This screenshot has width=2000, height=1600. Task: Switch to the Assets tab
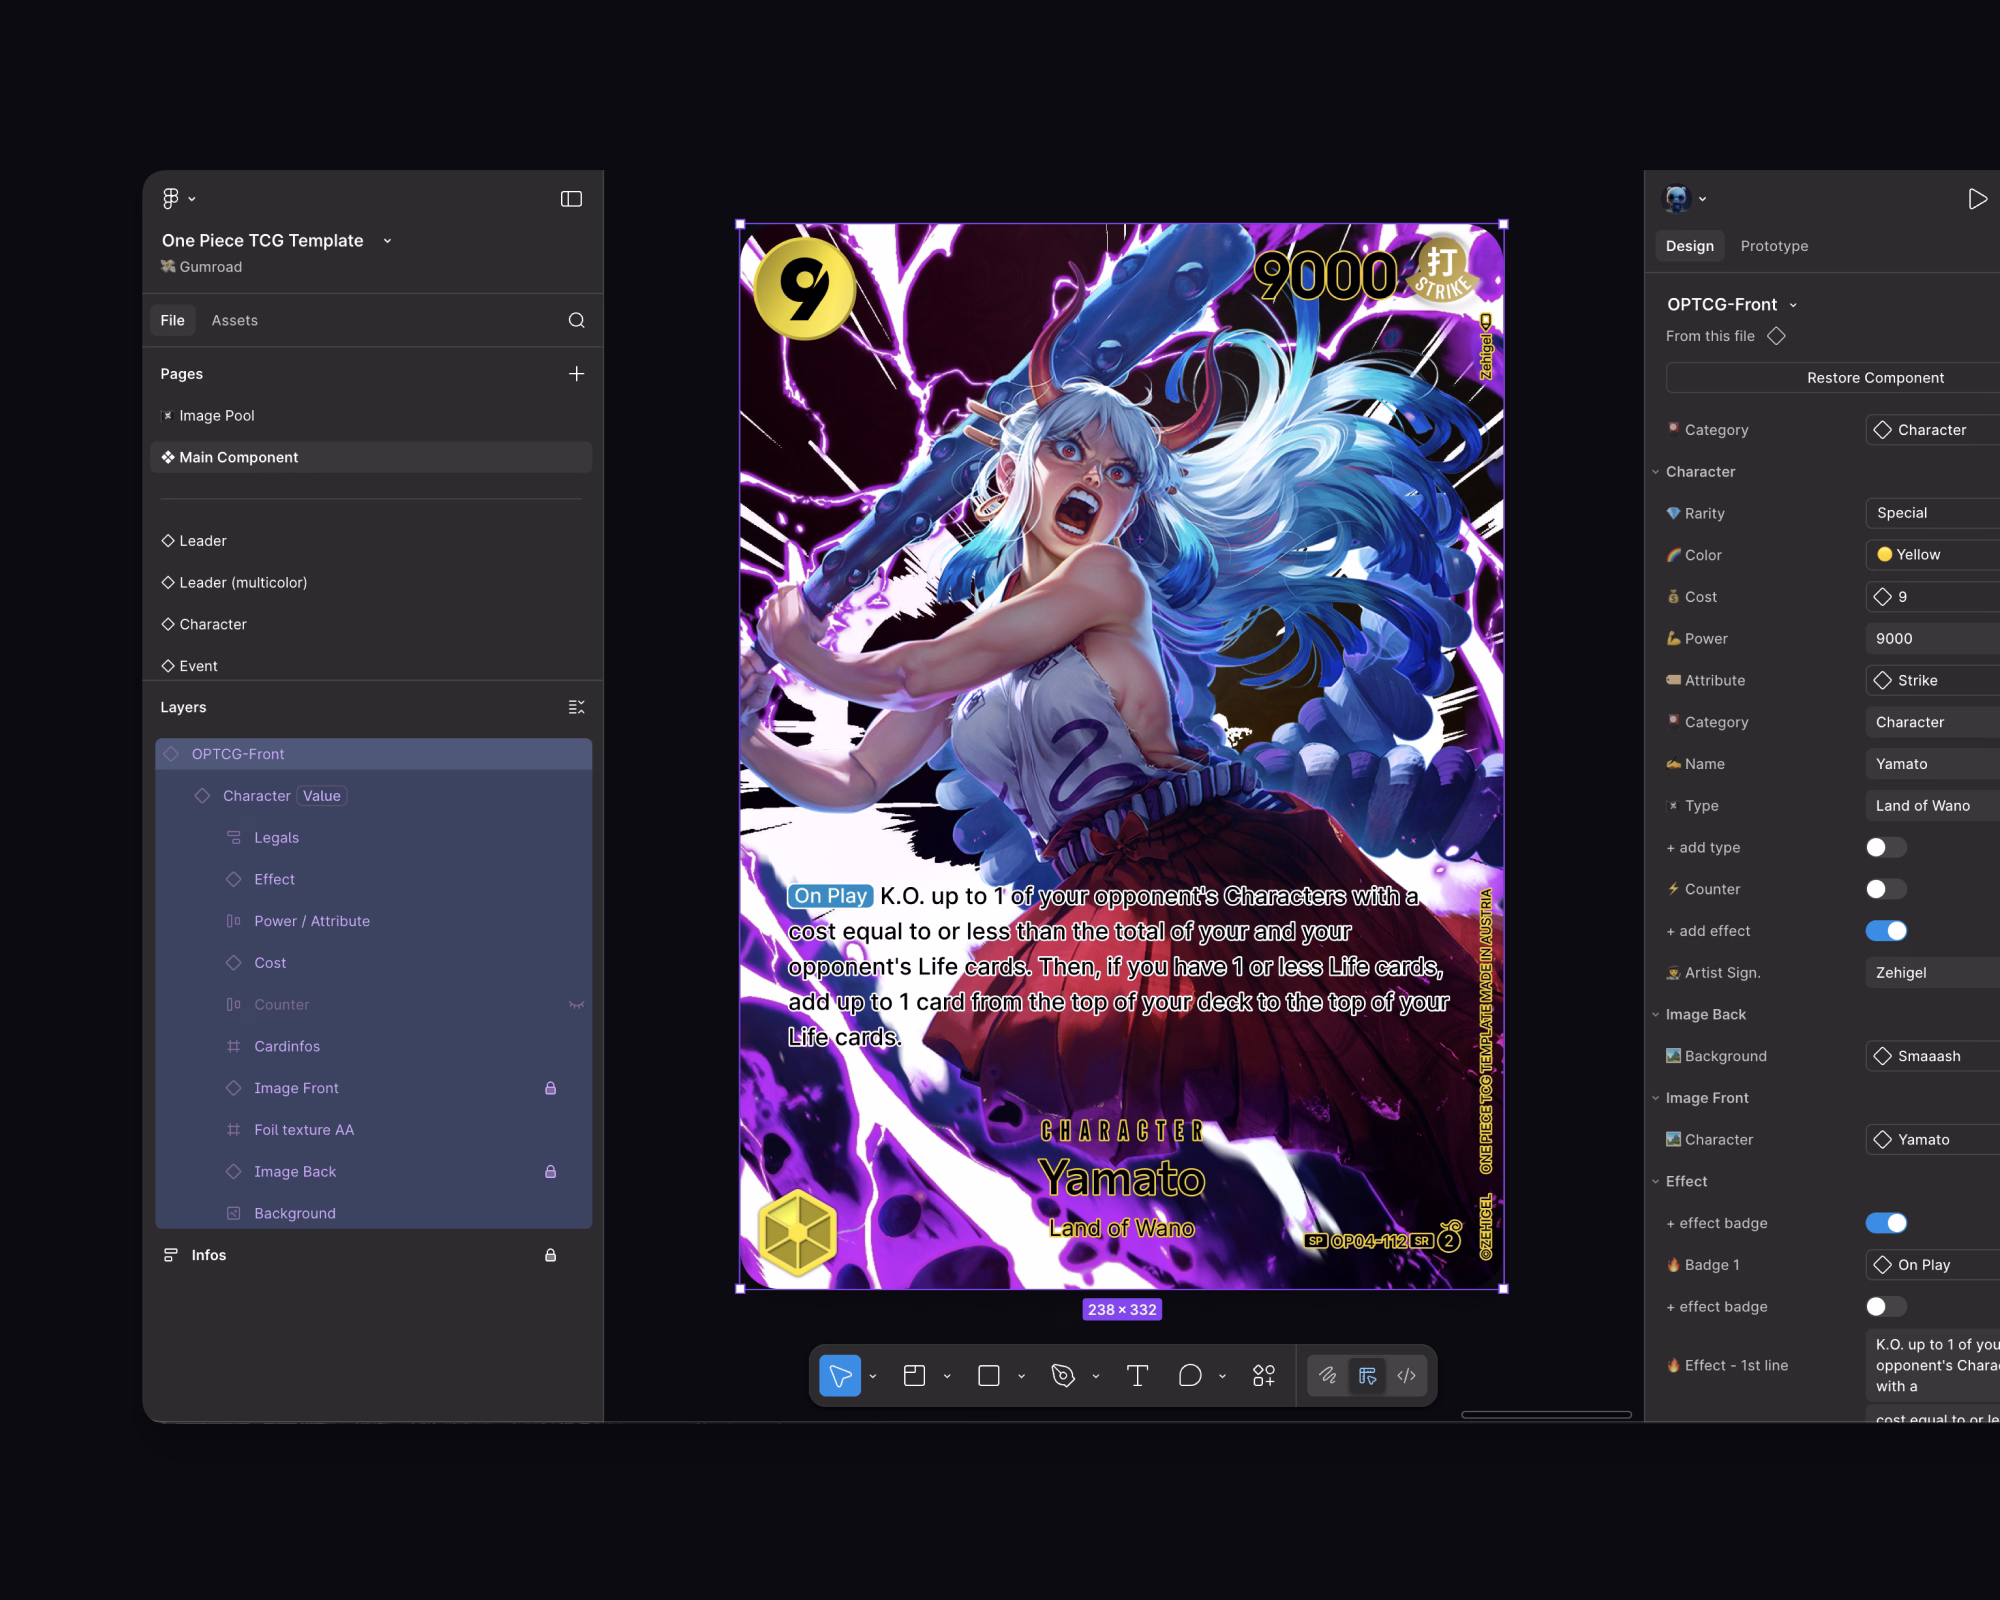point(234,320)
